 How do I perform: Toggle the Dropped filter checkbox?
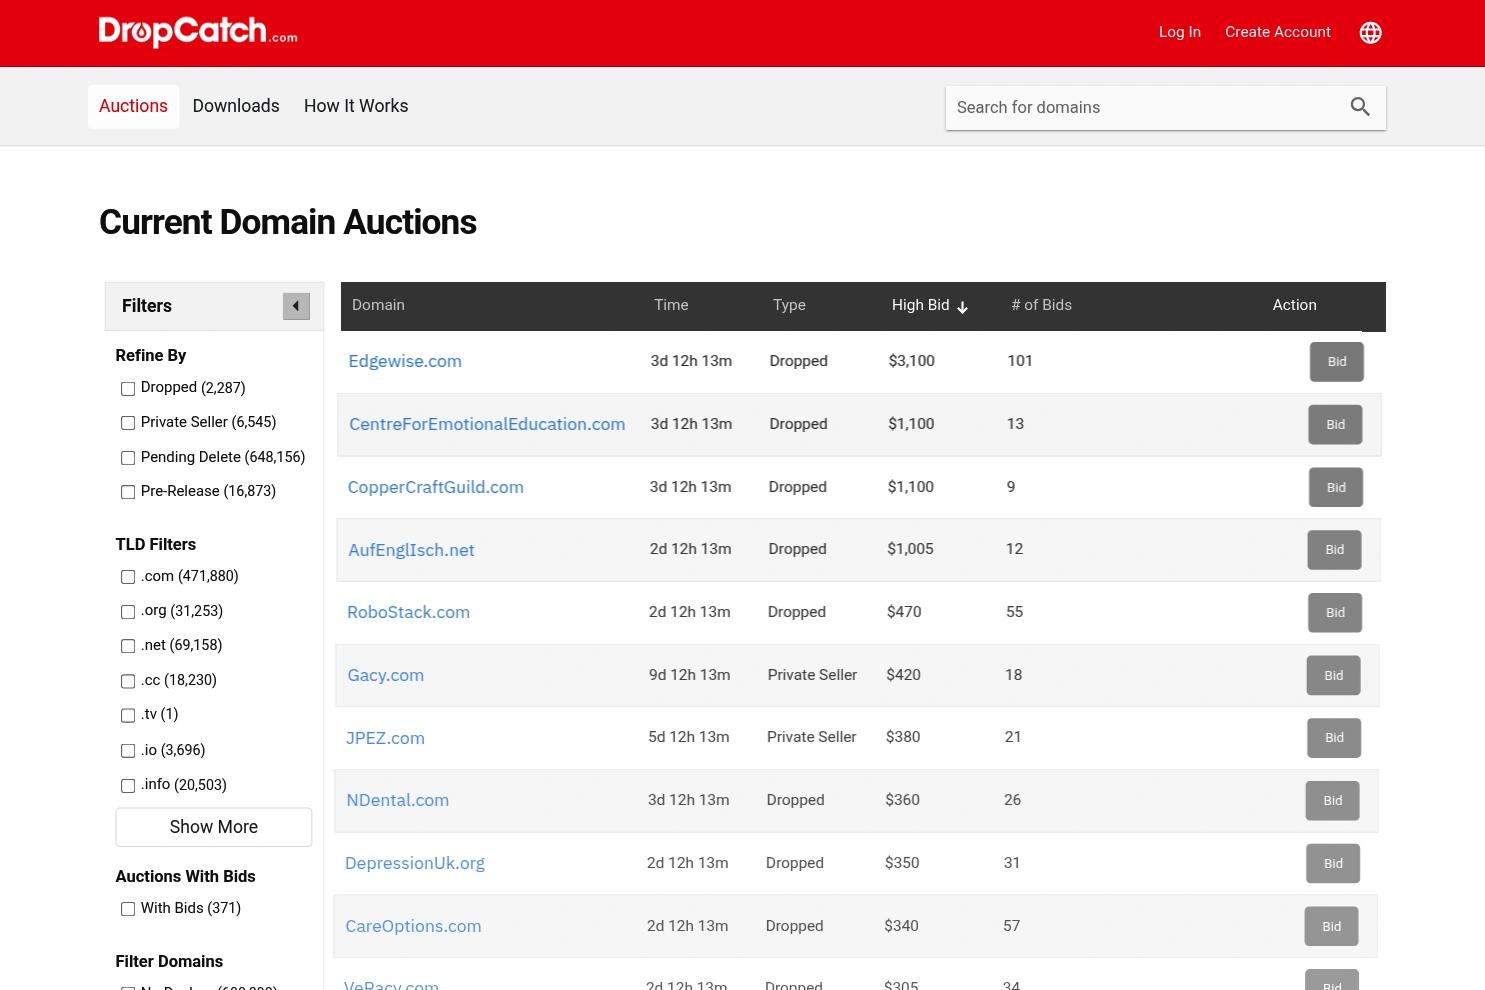[x=128, y=389]
